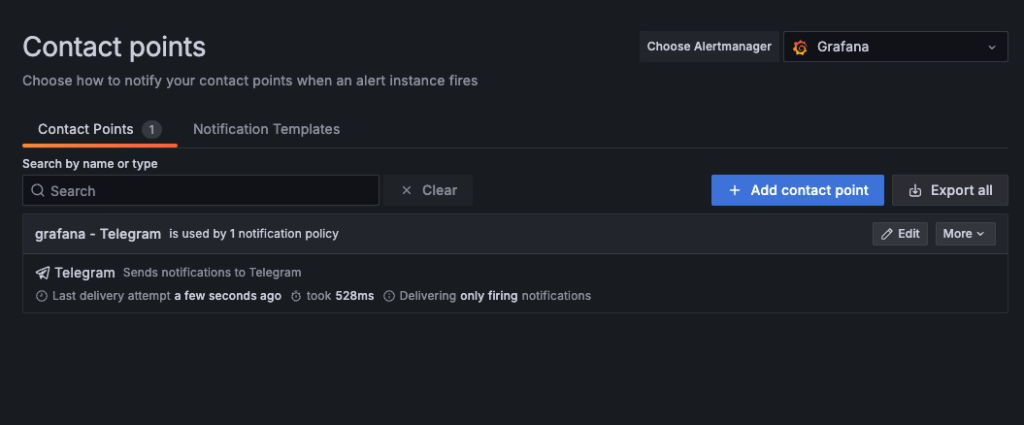Clear the search filter

[x=428, y=191]
